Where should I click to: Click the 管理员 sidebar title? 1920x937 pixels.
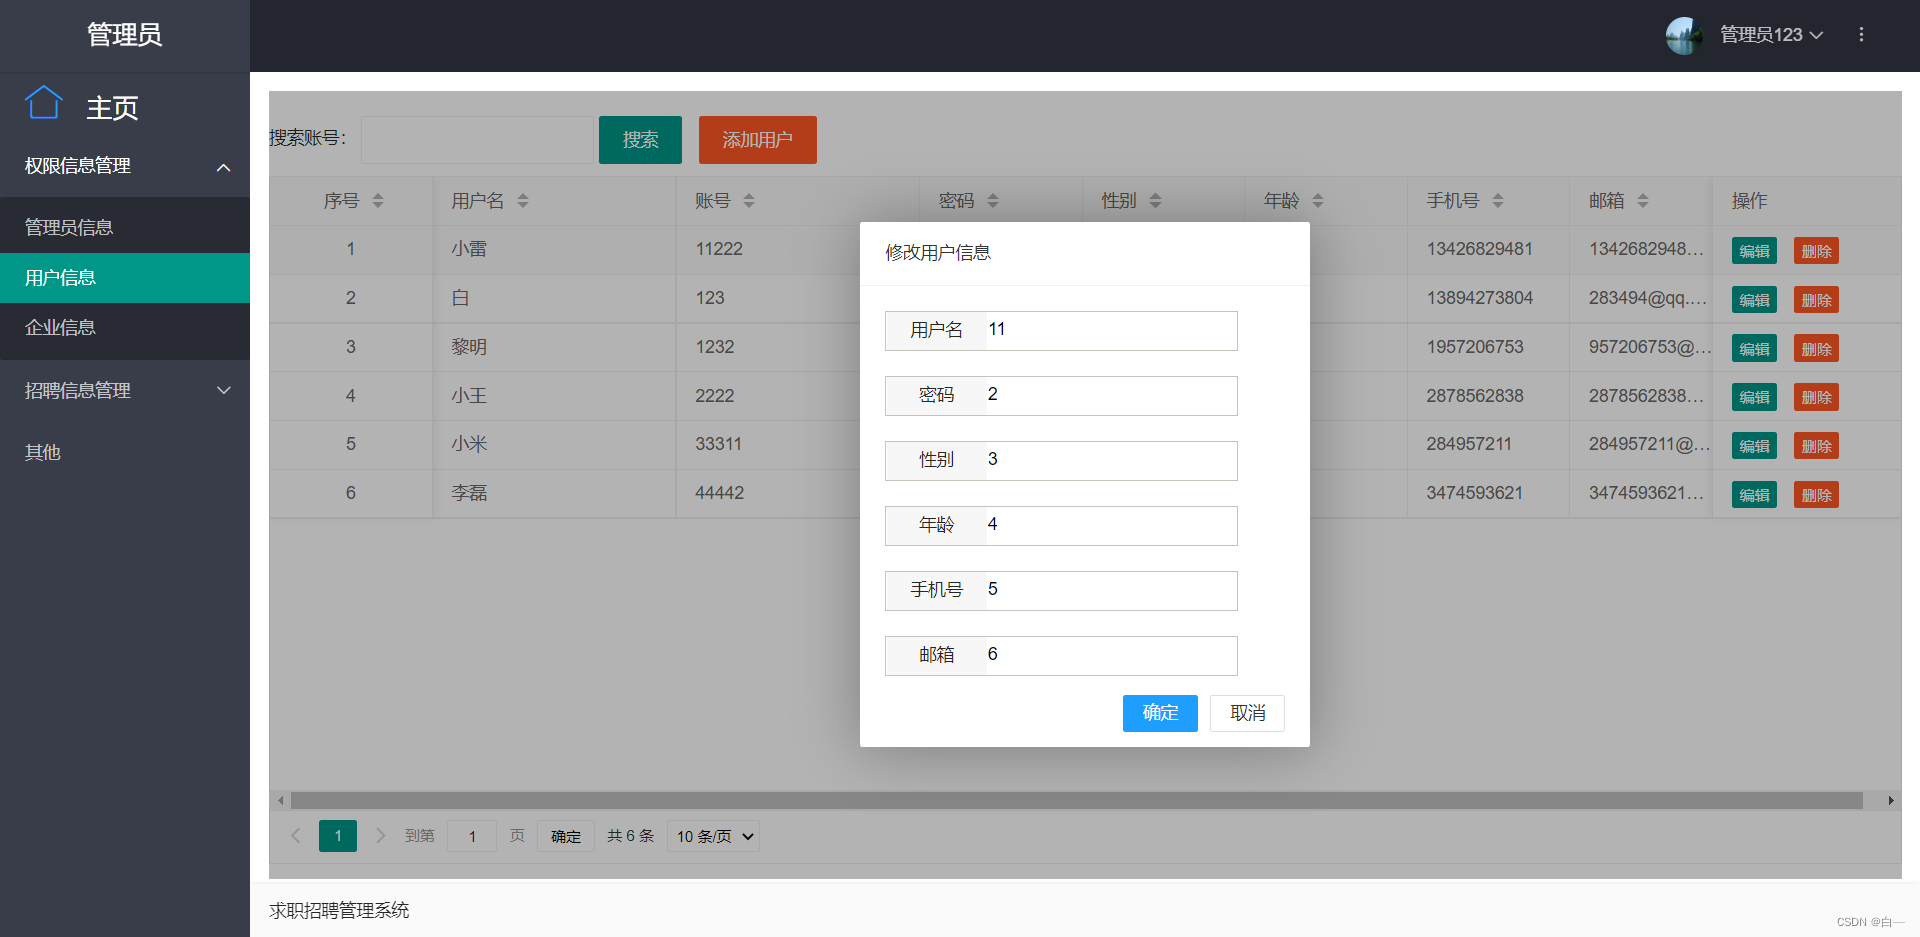(124, 35)
